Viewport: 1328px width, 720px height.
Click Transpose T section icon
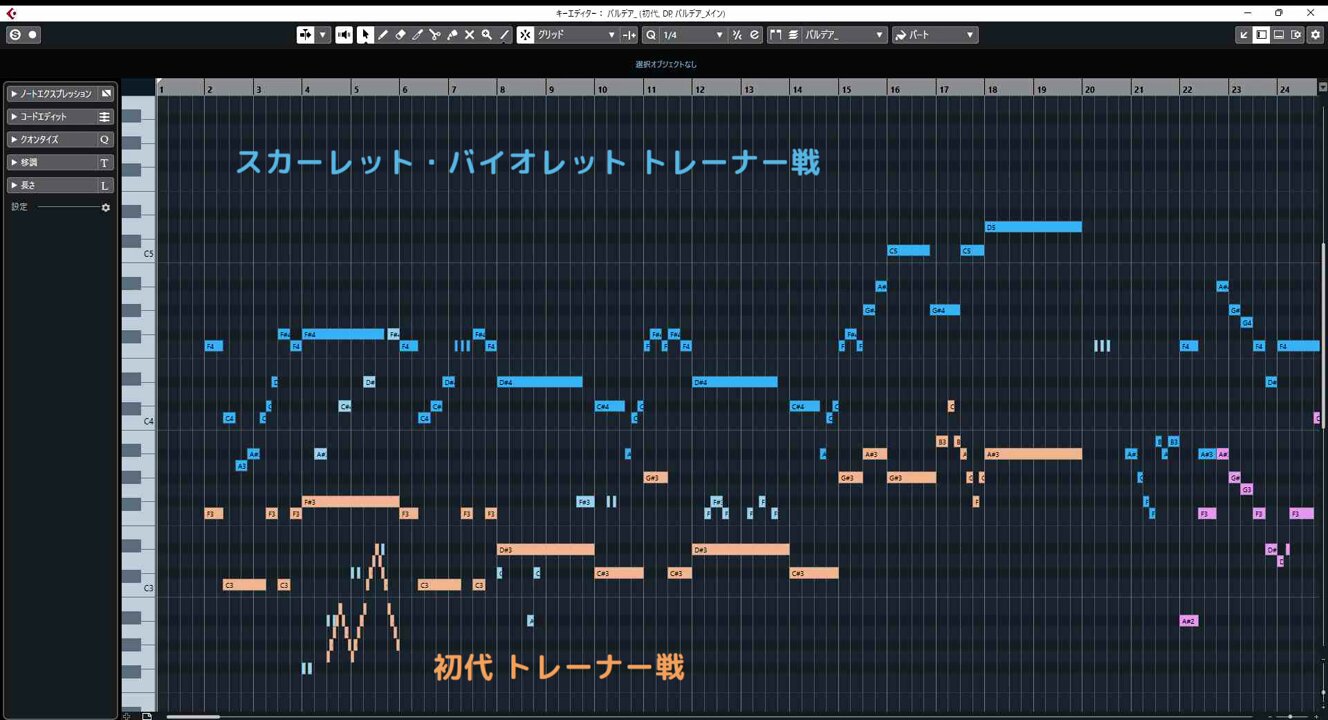[x=106, y=162]
